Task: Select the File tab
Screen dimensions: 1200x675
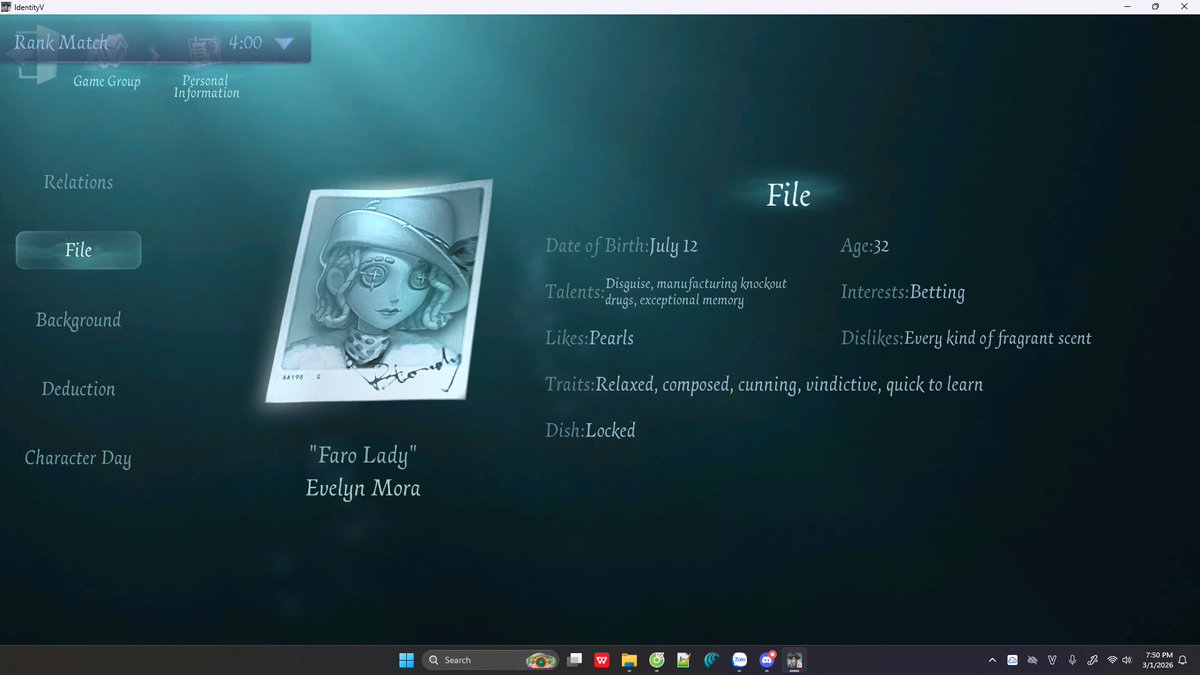Action: 78,250
